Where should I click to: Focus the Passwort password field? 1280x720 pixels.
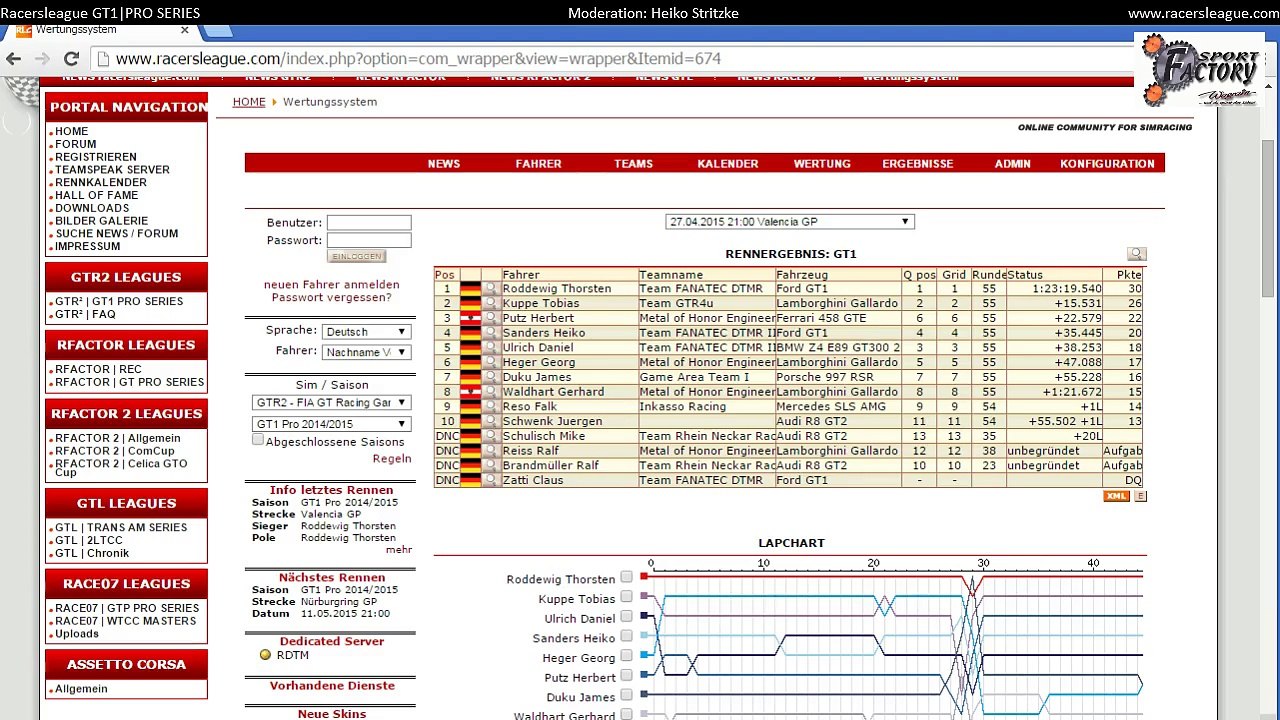coord(369,241)
